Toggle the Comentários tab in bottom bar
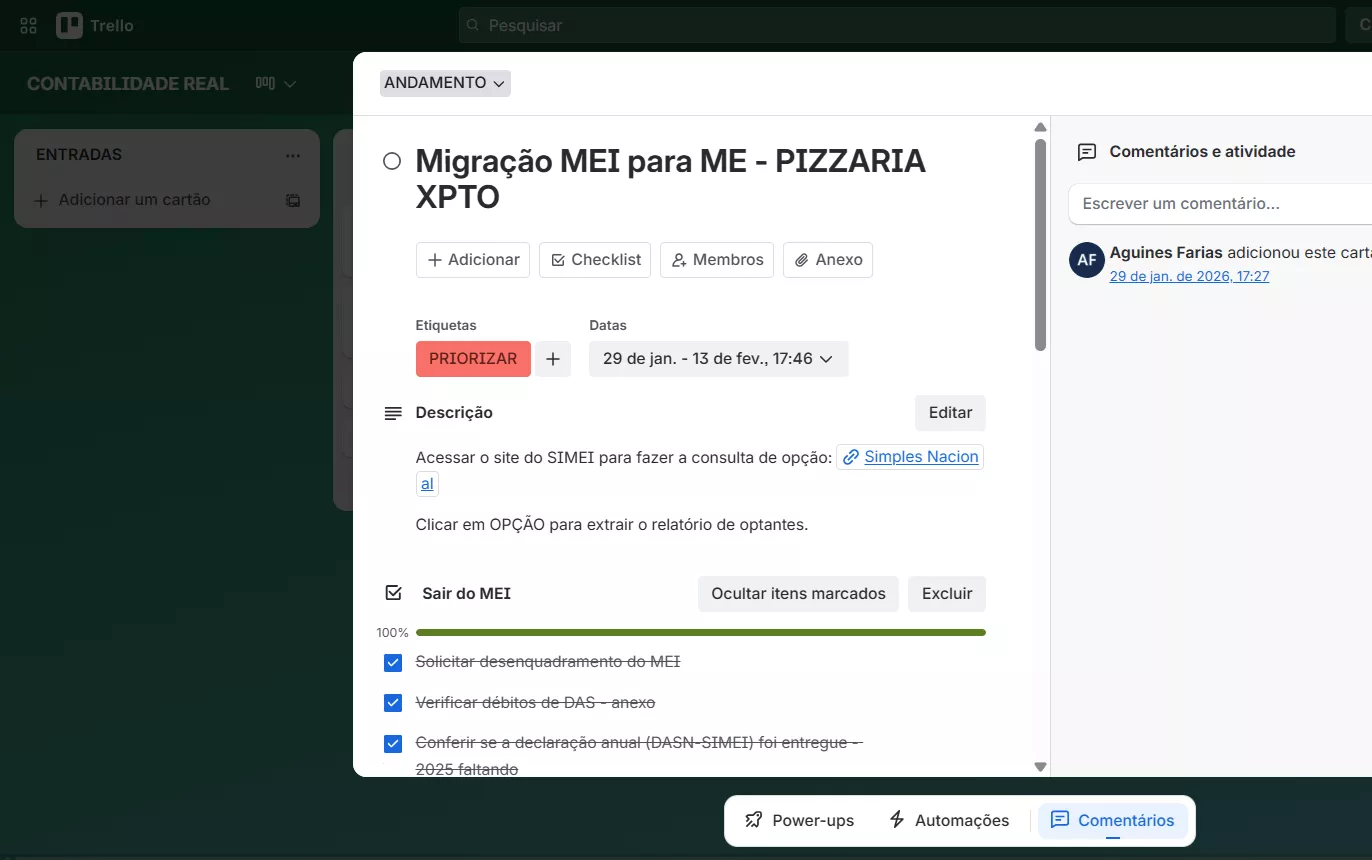Screen dimensions: 1372x860 1113,821
